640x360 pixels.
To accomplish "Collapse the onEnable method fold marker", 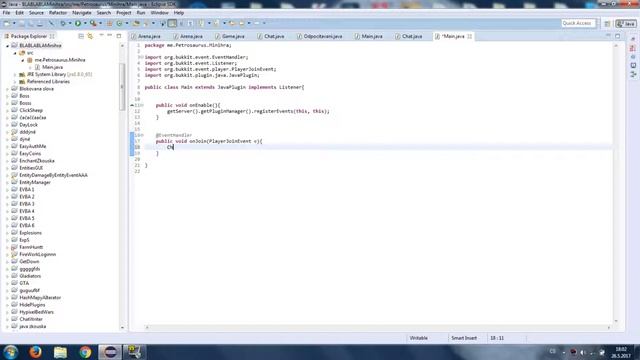I will point(142,105).
